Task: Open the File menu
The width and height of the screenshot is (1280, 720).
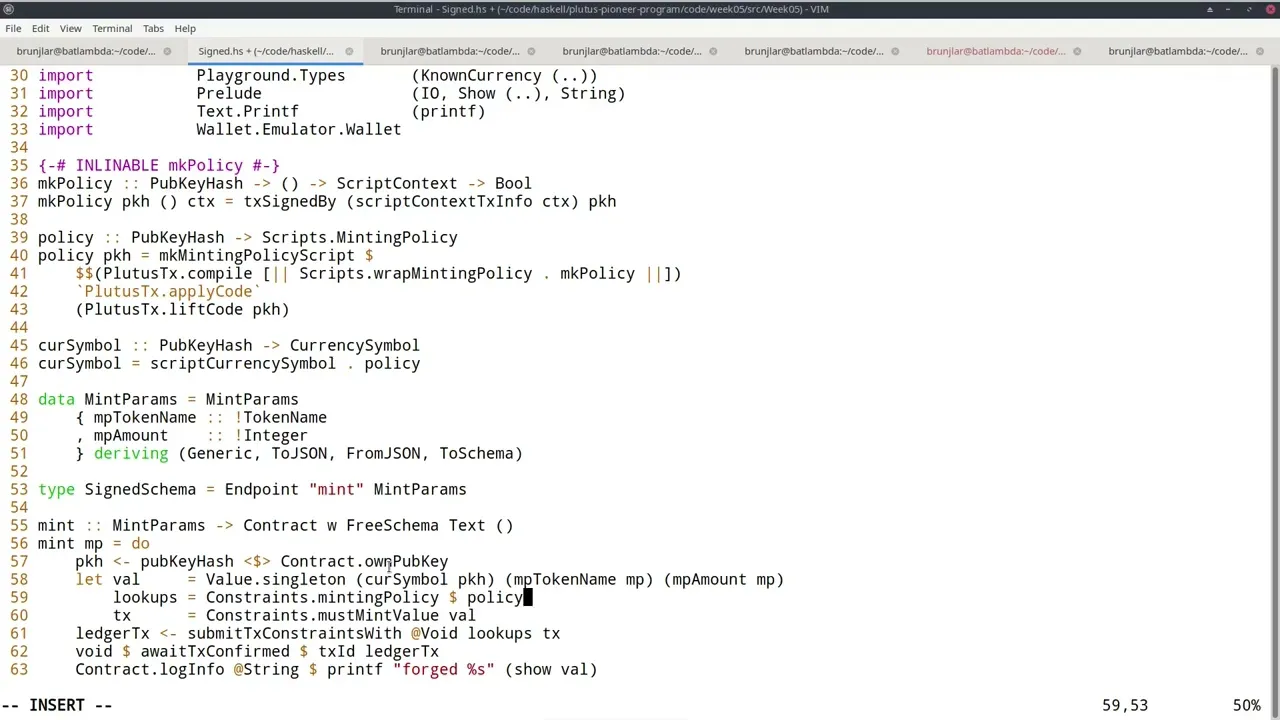Action: pyautogui.click(x=13, y=28)
